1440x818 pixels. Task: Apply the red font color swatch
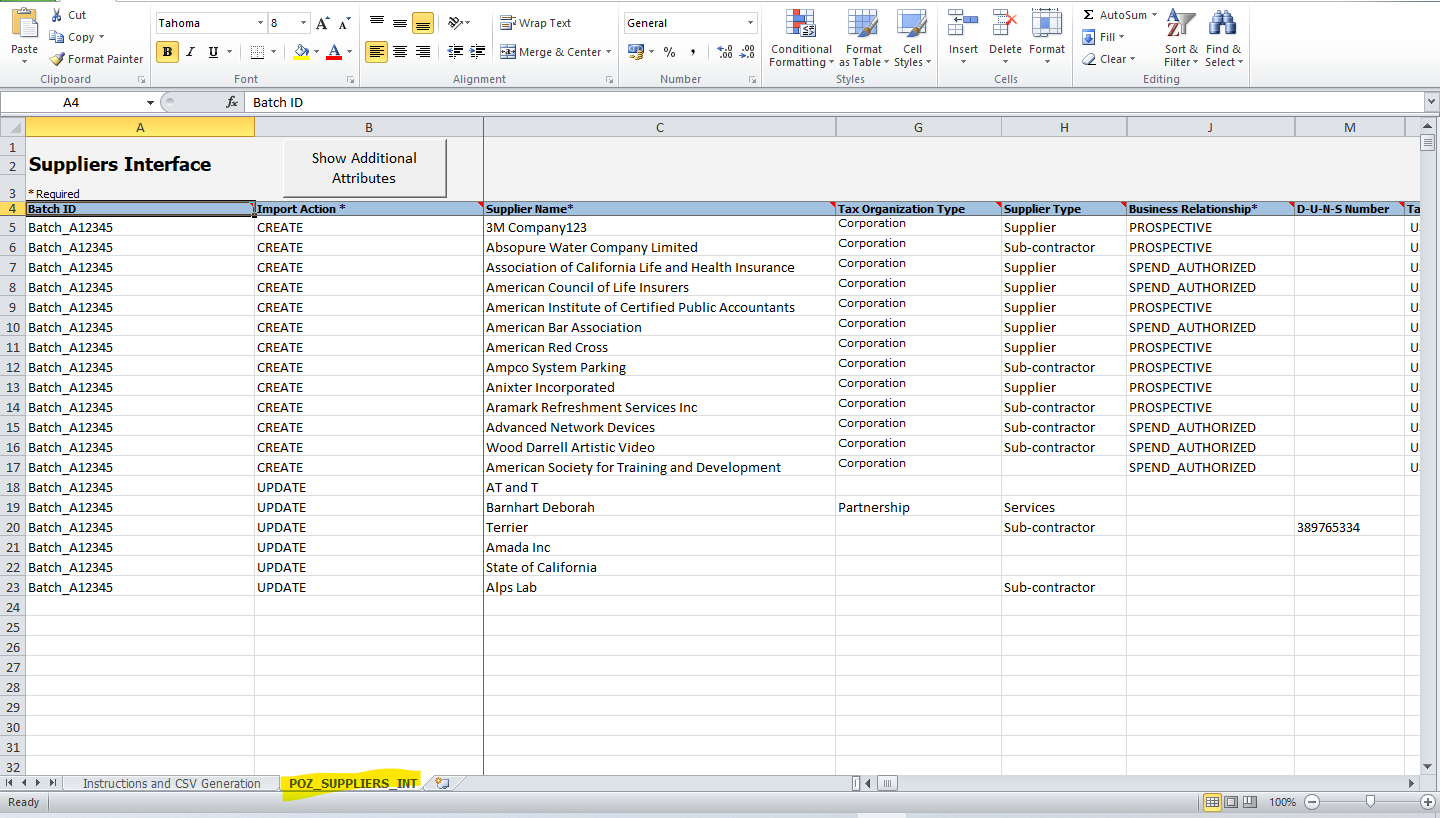334,52
